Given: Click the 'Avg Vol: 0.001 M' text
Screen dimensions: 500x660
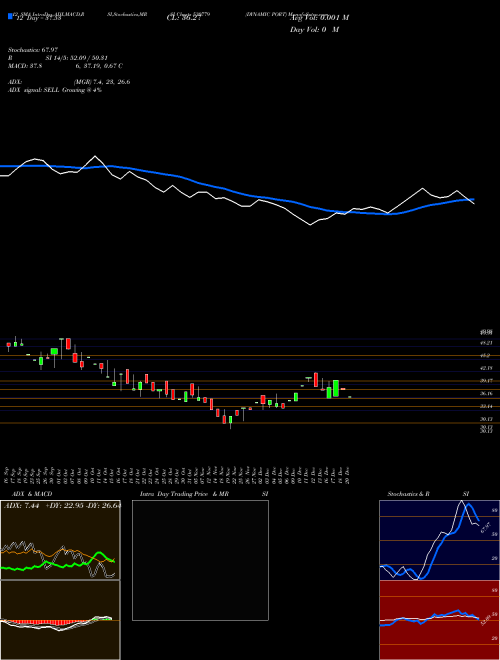Looking at the screenshot, I should tap(319, 18).
